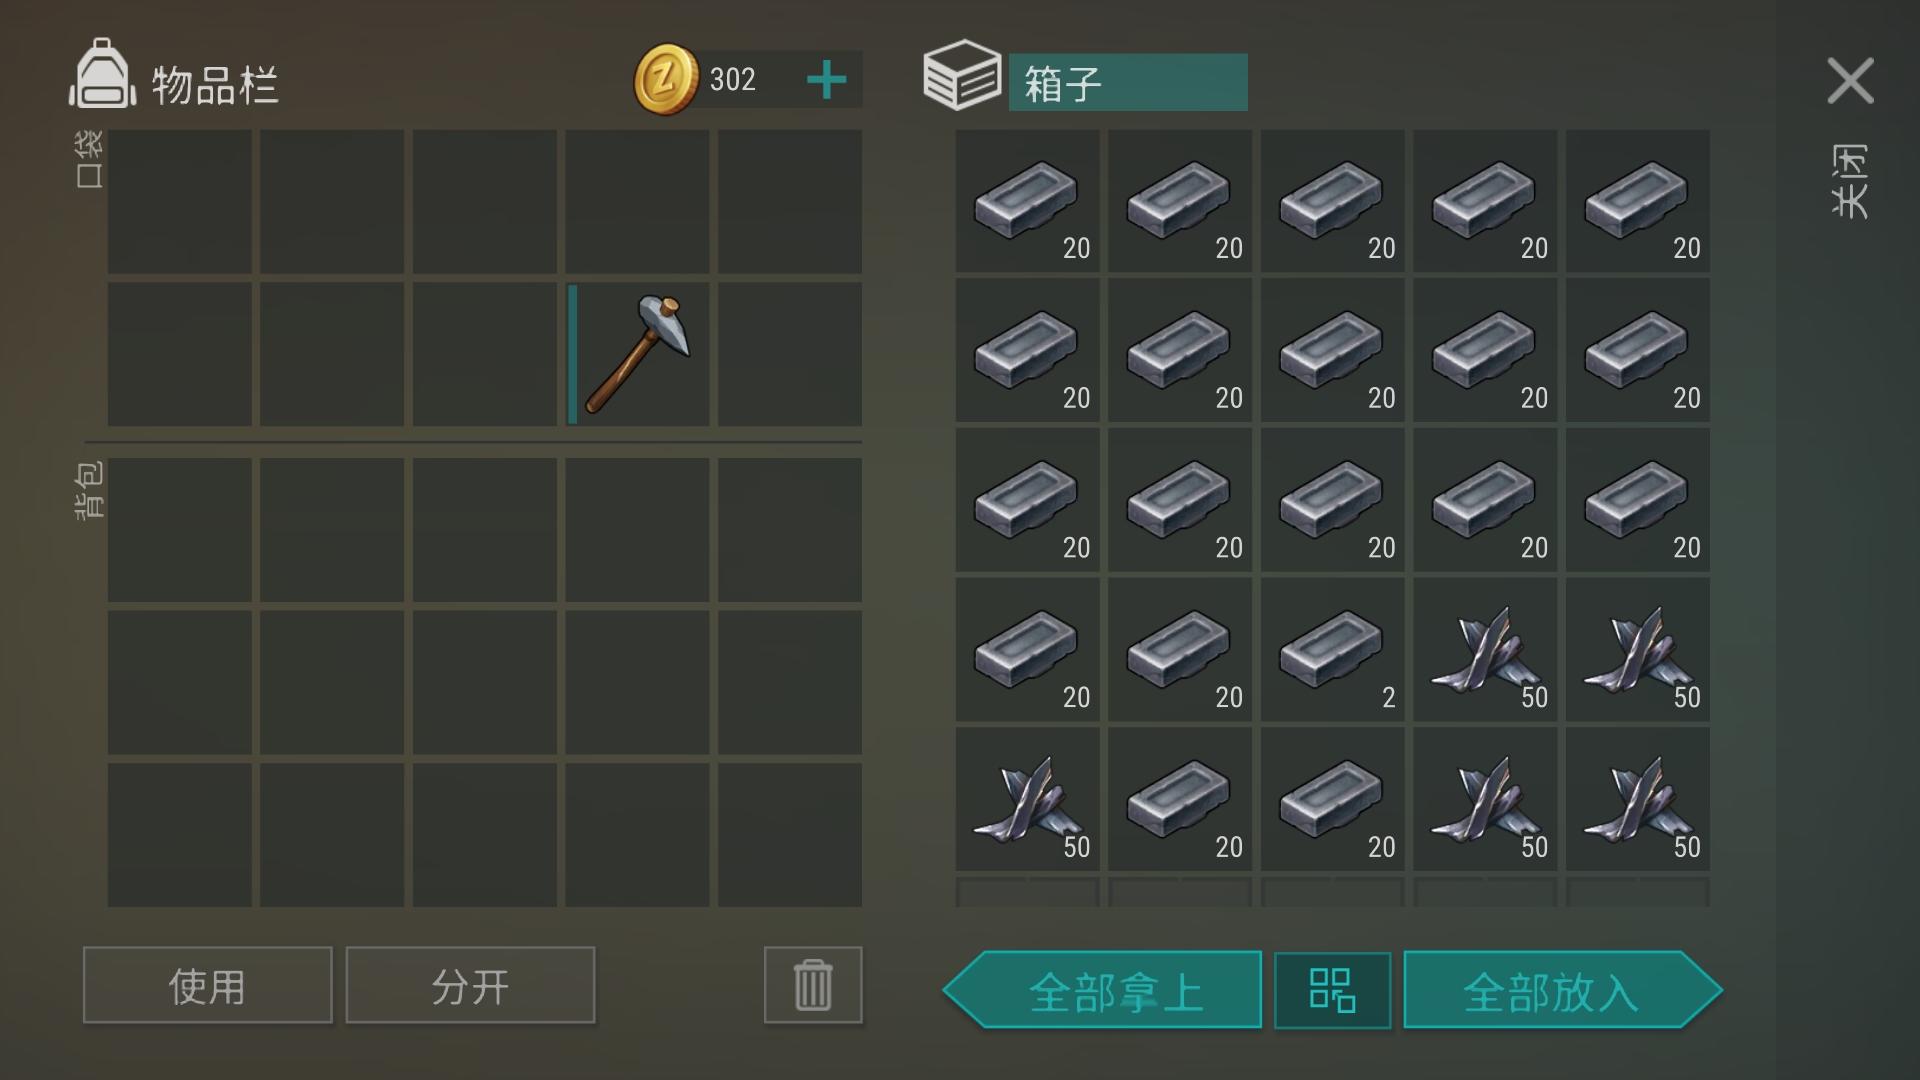Select the iron bar stack with quantity 2

[x=1333, y=650]
